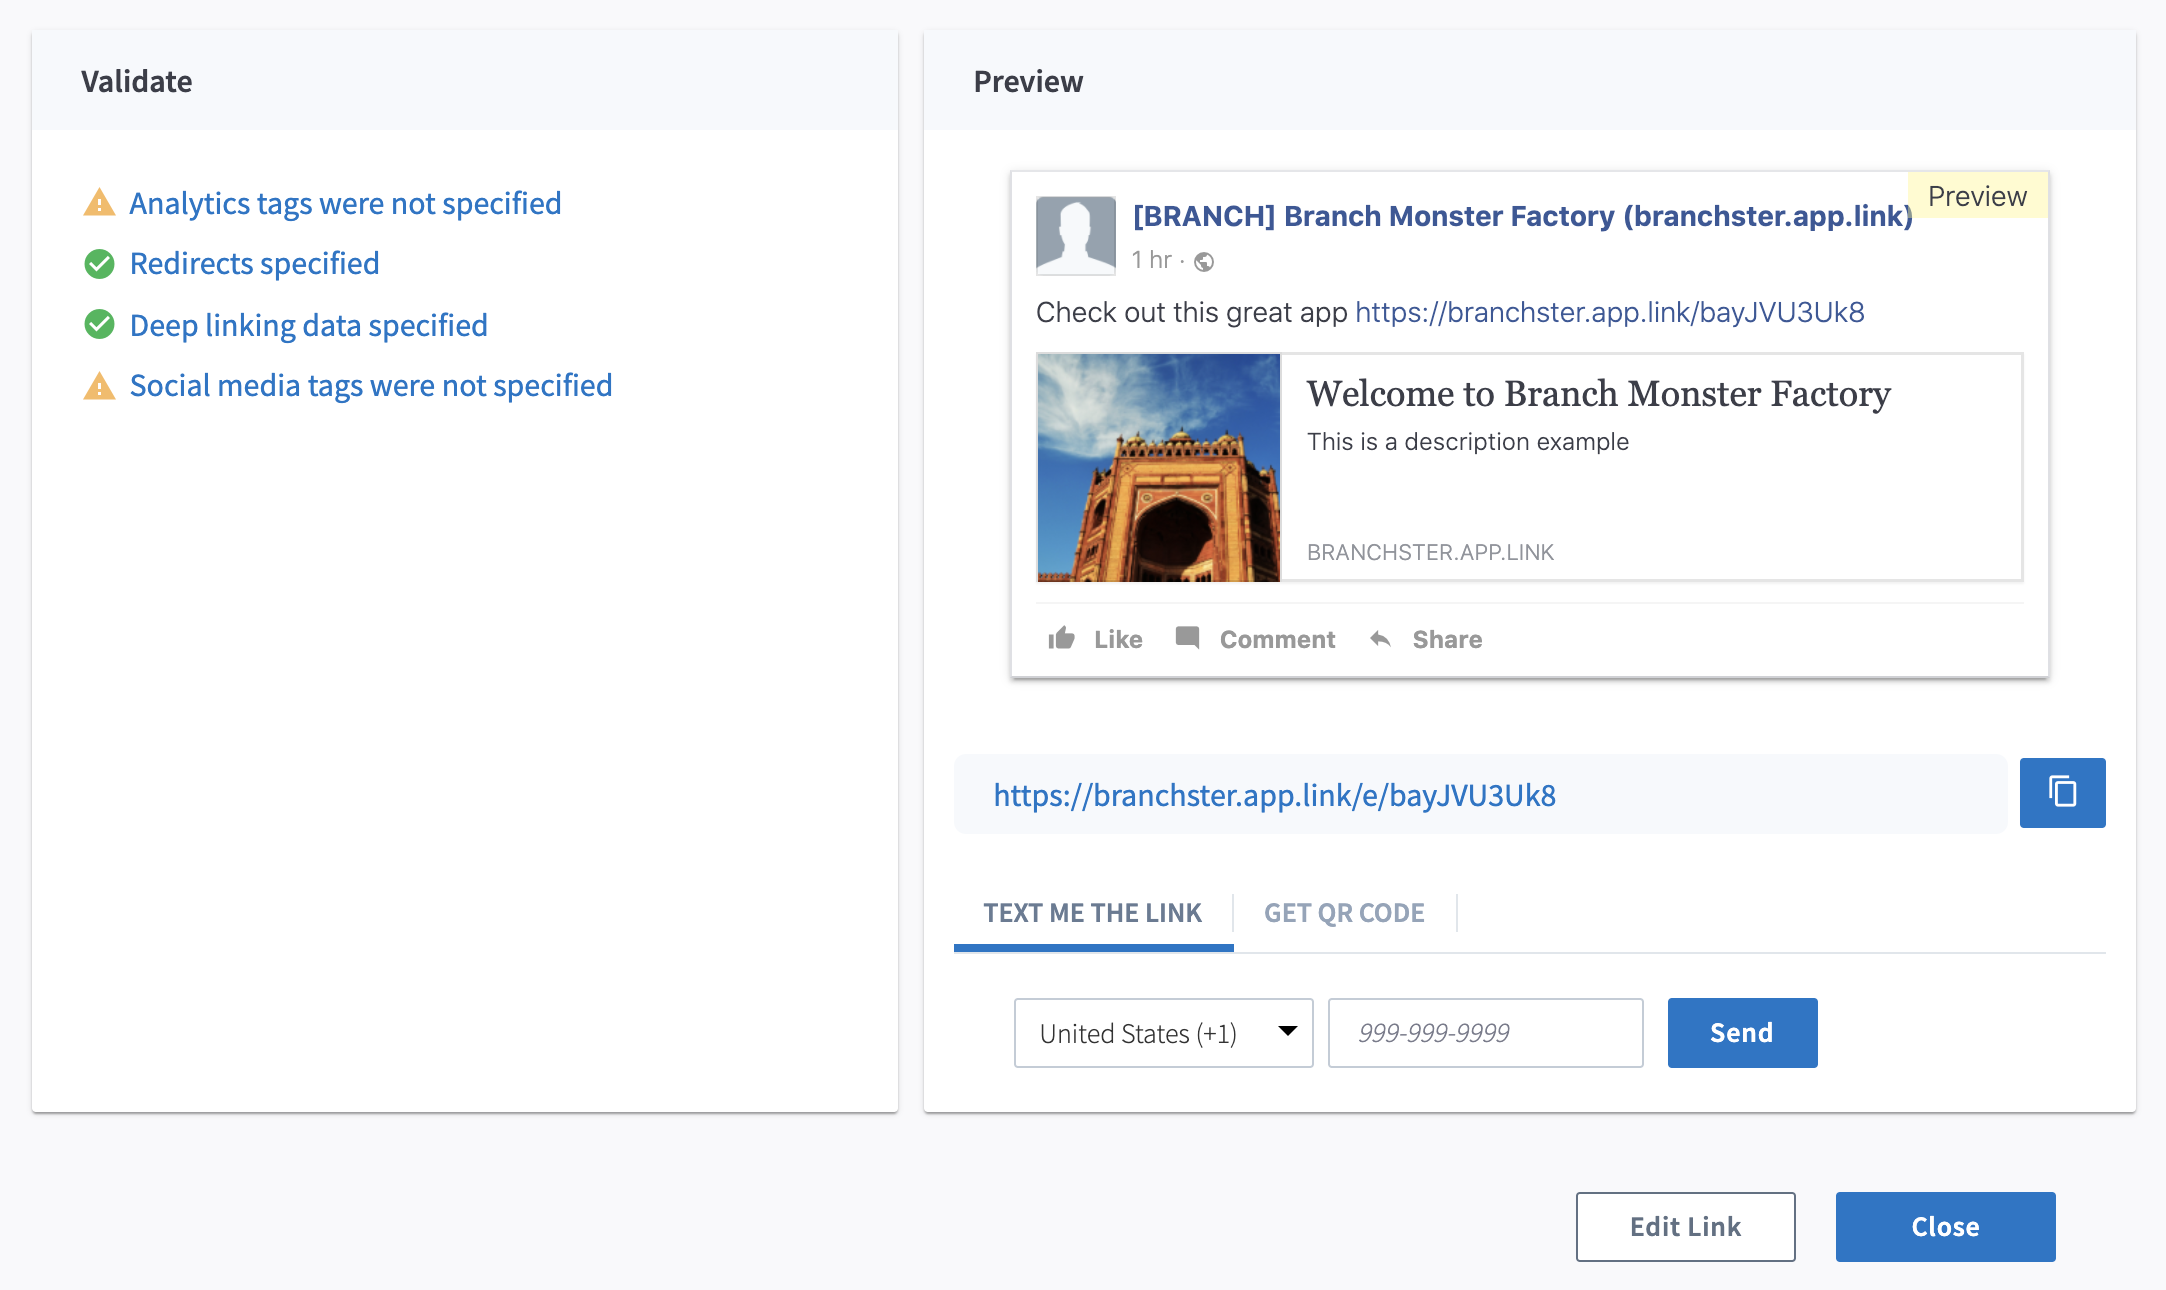Open Analytics tags were not specified link
The width and height of the screenshot is (2166, 1290).
click(x=345, y=203)
